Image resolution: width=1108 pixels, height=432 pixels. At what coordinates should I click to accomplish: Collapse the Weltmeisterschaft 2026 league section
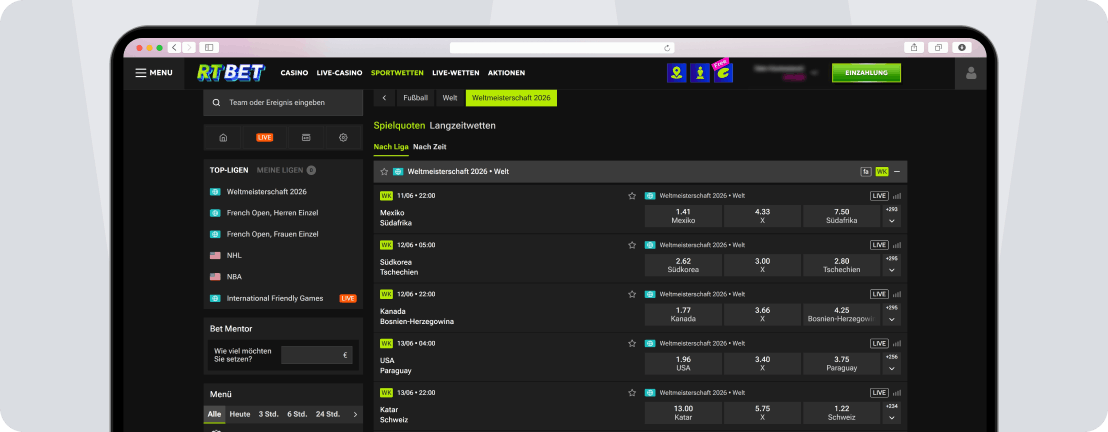click(x=897, y=172)
